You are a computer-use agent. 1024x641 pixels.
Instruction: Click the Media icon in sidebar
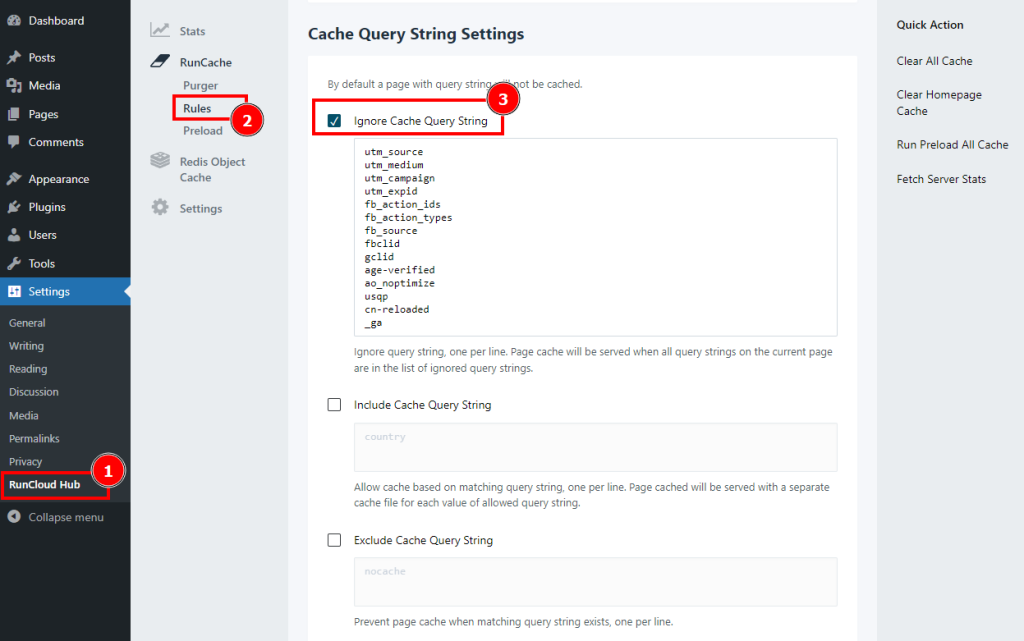pyautogui.click(x=14, y=86)
